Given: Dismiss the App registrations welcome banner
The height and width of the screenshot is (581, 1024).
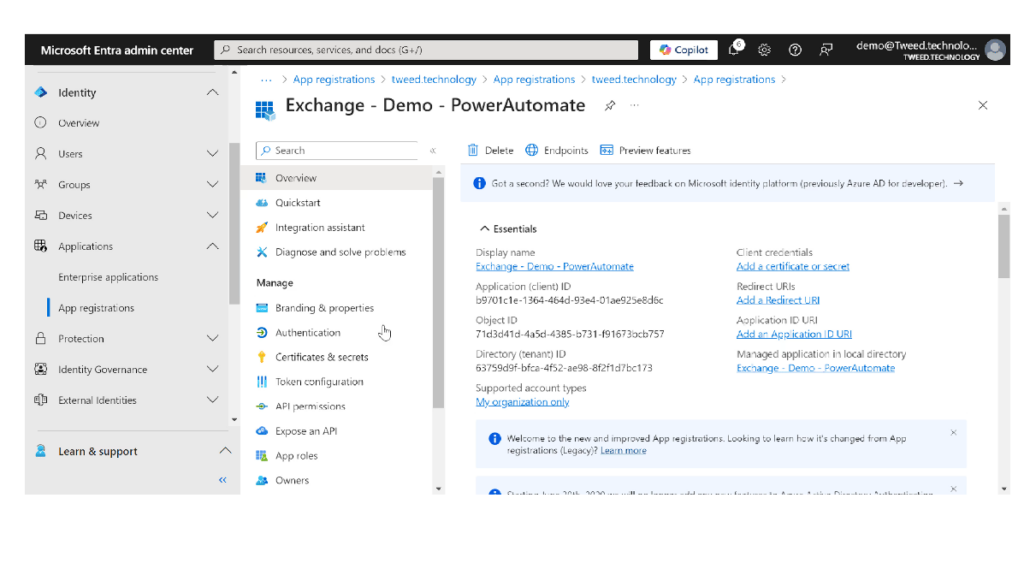Looking at the screenshot, I should (953, 433).
